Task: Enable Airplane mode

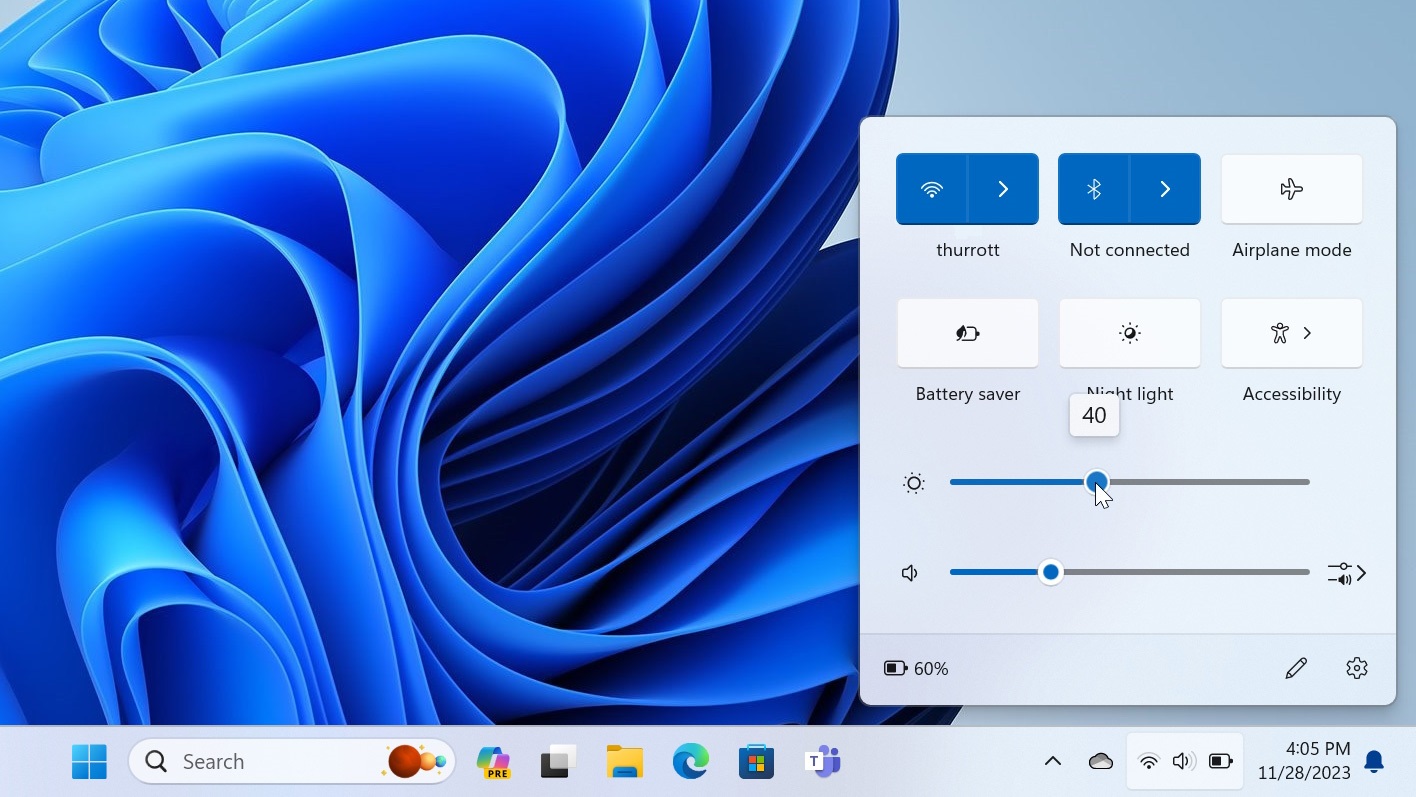Action: pos(1291,189)
